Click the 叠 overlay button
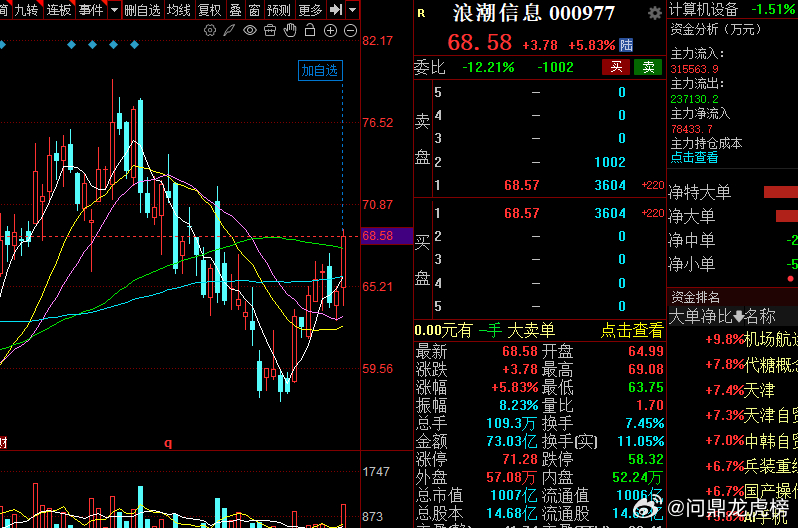 (236, 10)
